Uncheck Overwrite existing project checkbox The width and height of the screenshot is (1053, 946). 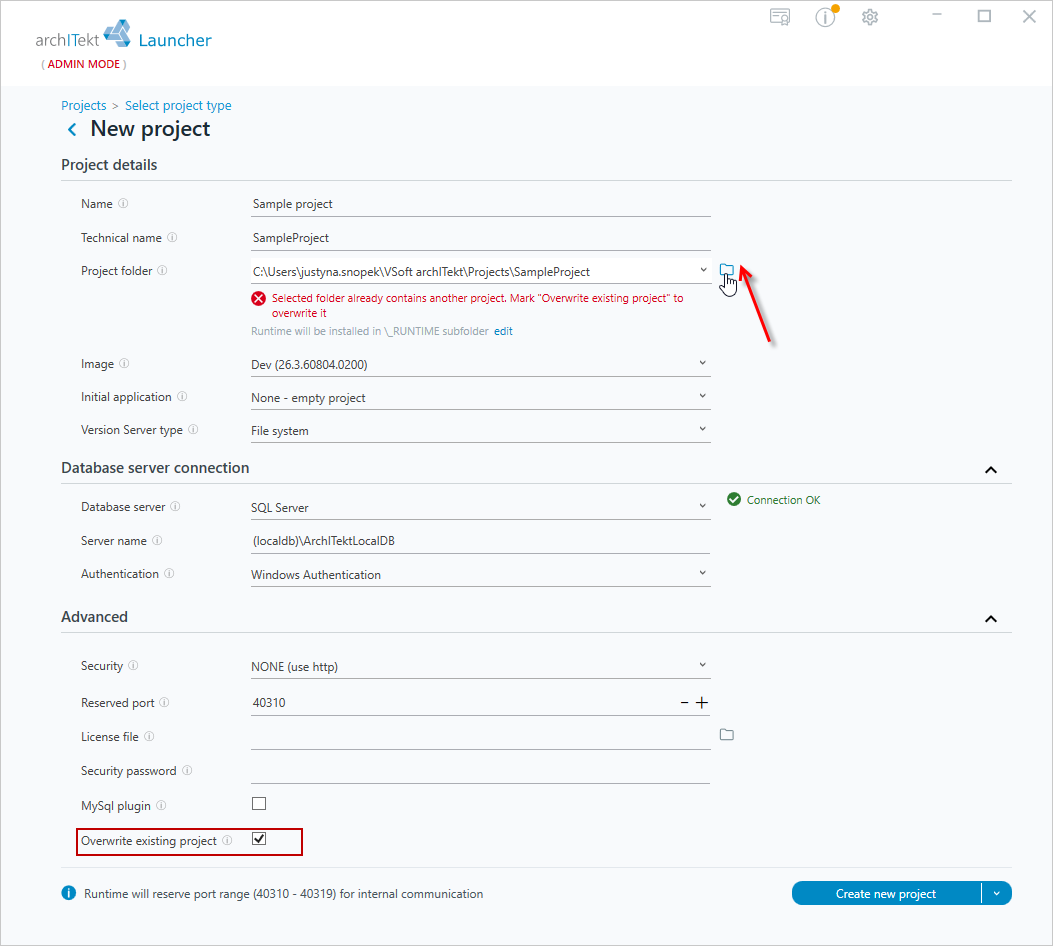click(x=259, y=839)
